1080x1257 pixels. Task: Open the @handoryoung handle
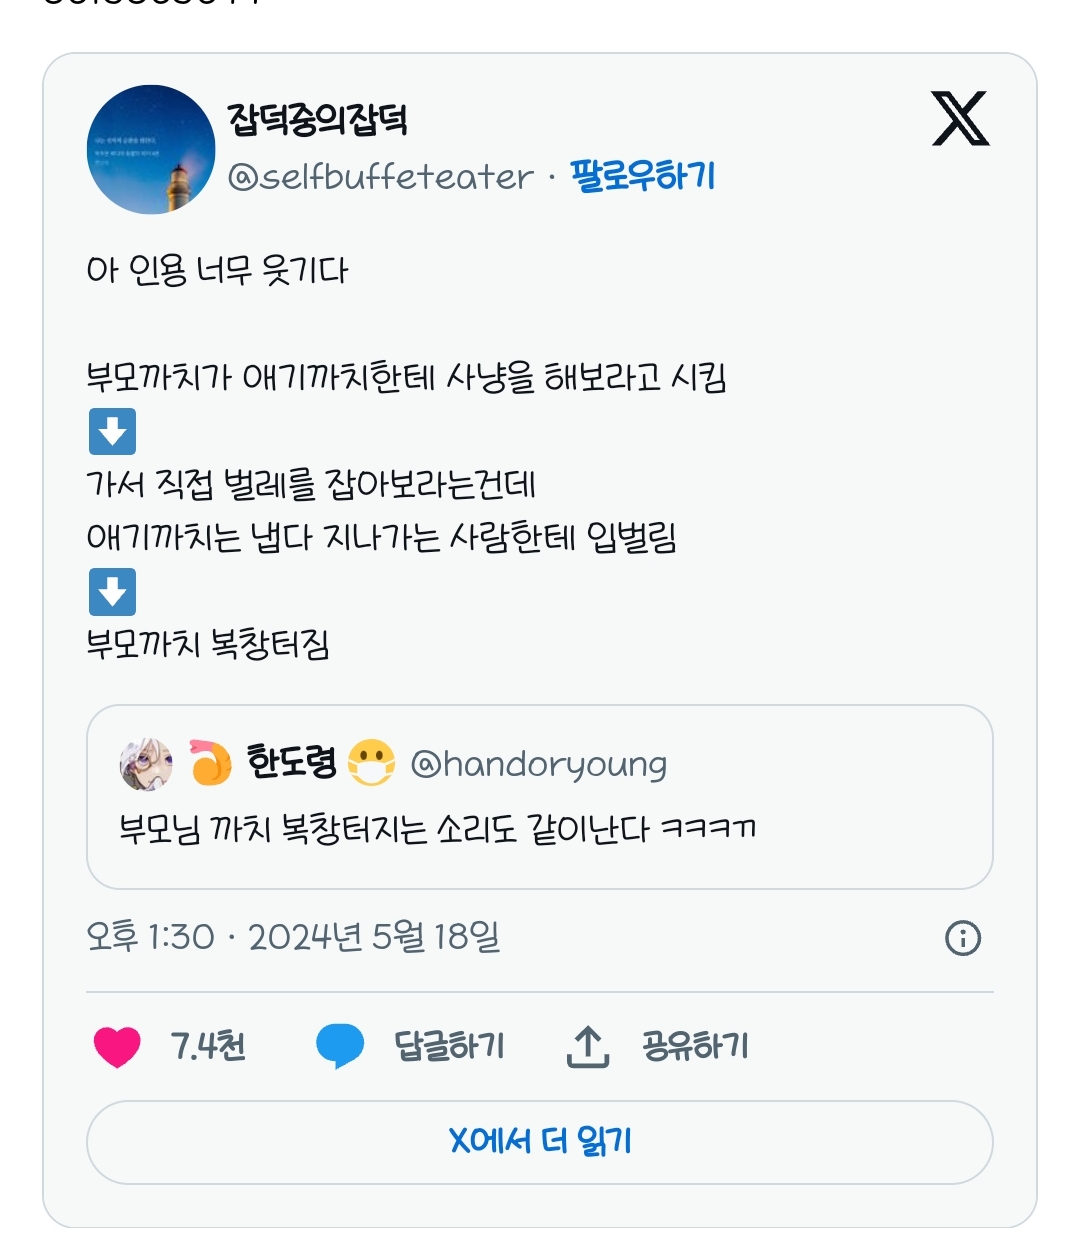[539, 765]
